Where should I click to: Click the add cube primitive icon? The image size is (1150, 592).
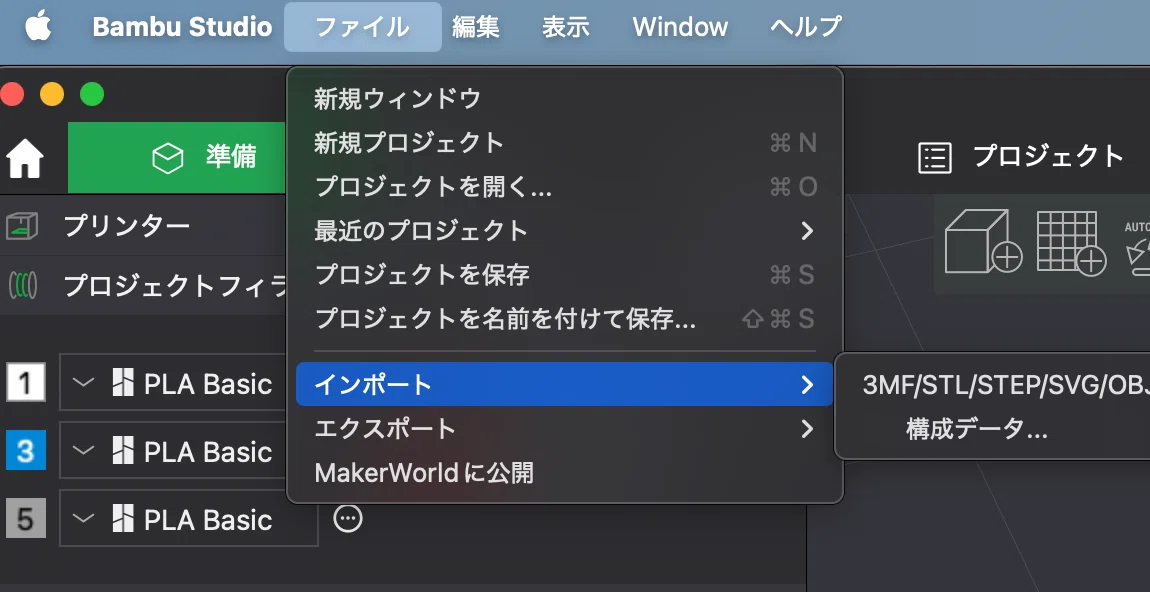[x=984, y=241]
